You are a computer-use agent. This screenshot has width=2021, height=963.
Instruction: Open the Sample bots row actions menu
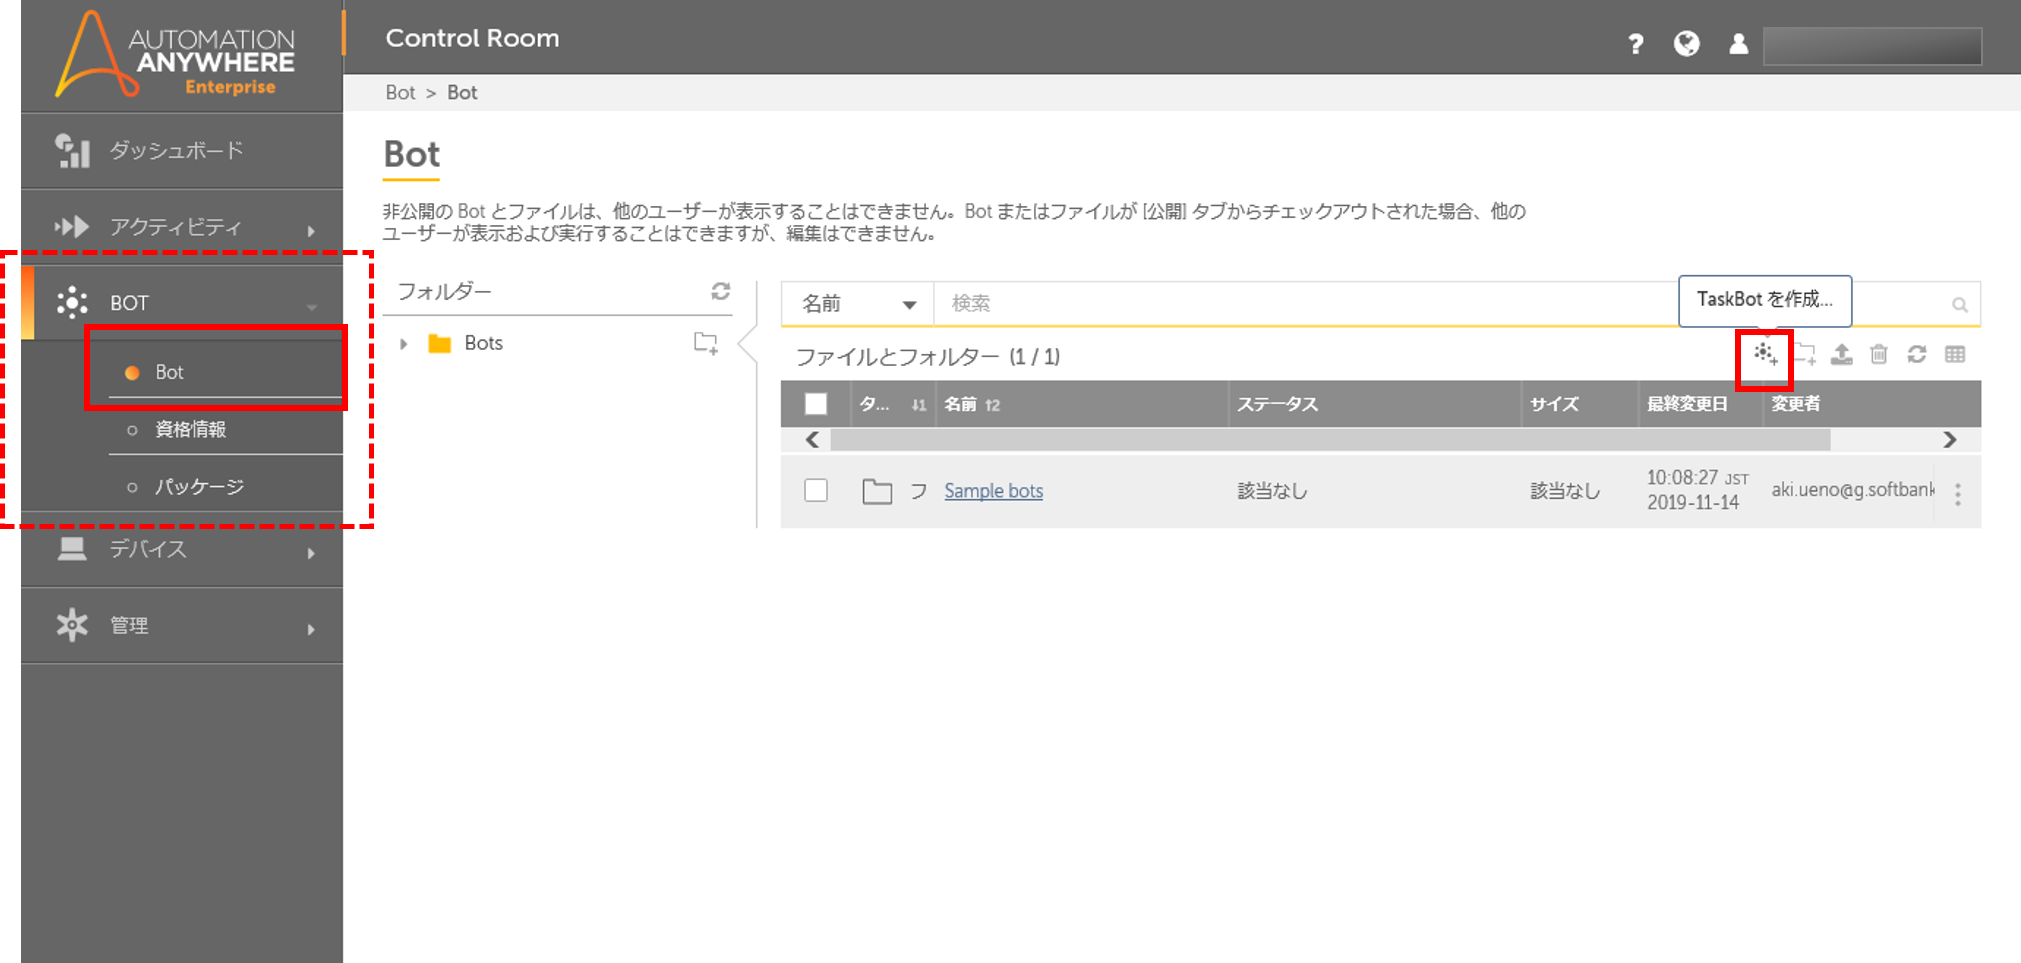[x=1958, y=493]
